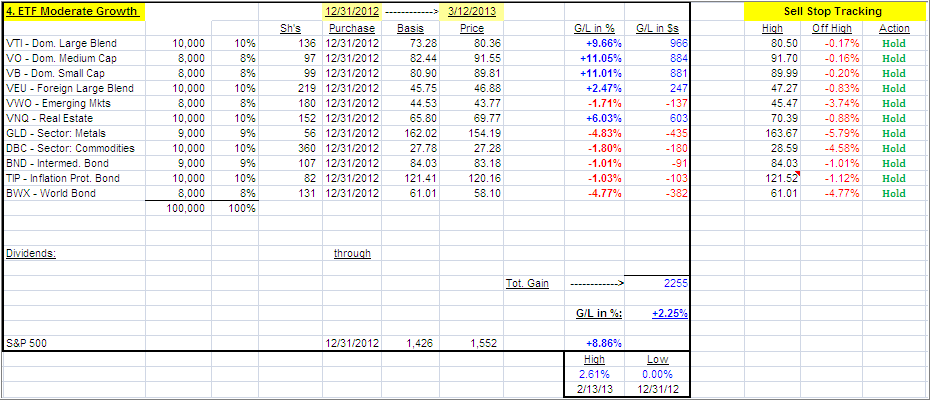Select the 'VNQ - Real Estate' cell
Screen dimensions: 930x400
point(74,118)
